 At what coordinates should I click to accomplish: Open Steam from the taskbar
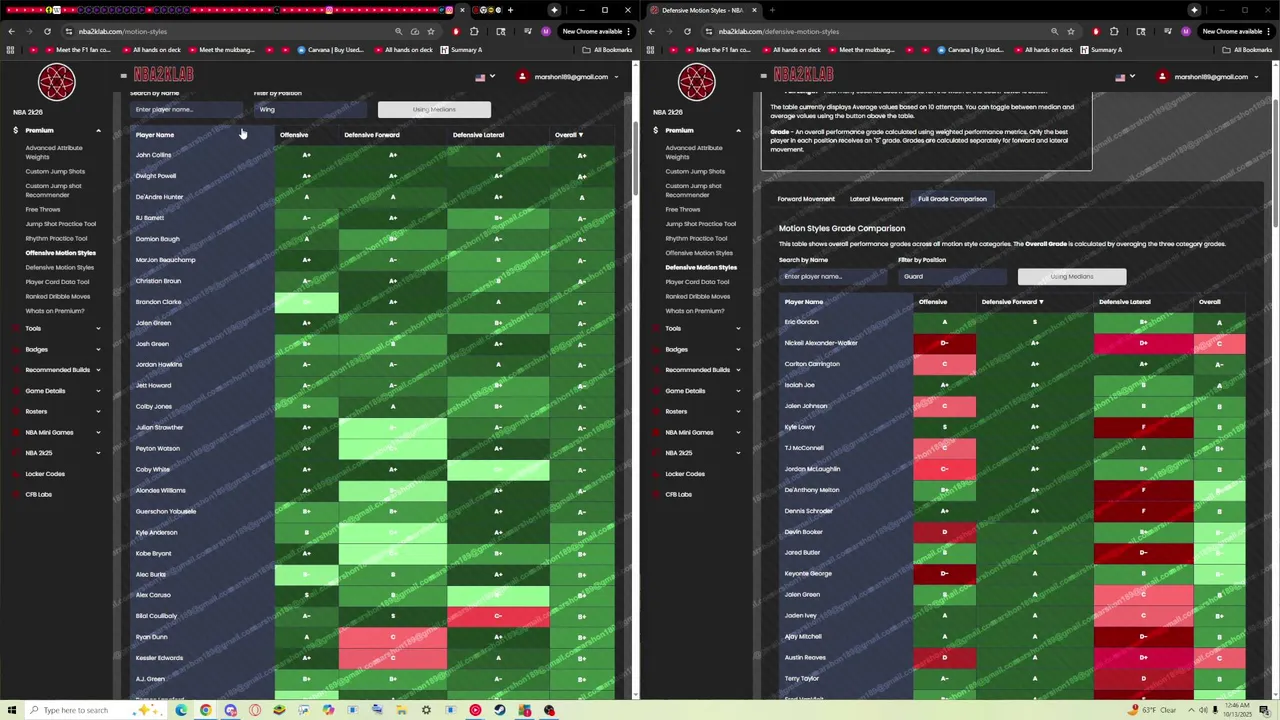tap(499, 710)
